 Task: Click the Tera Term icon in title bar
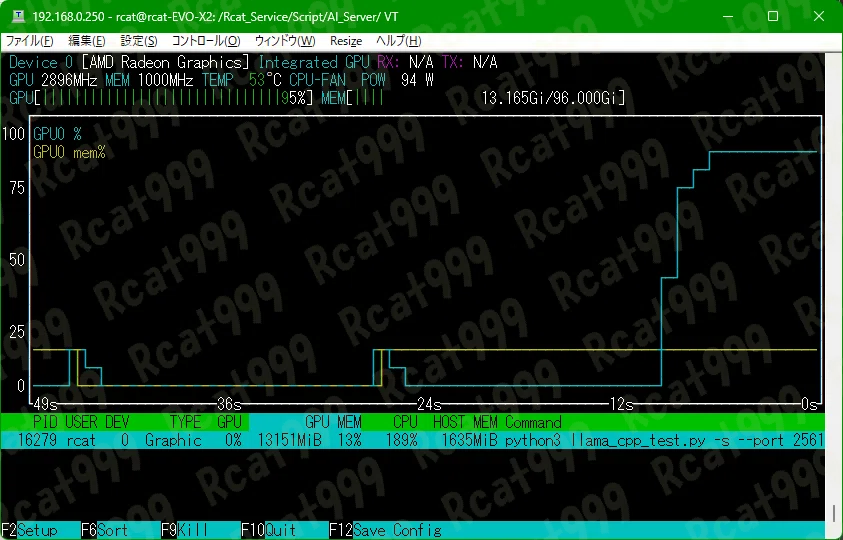coord(18,16)
